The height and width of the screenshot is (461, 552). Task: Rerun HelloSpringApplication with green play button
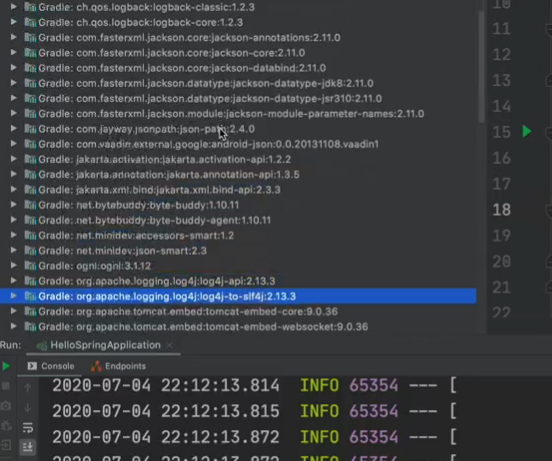pos(6,366)
